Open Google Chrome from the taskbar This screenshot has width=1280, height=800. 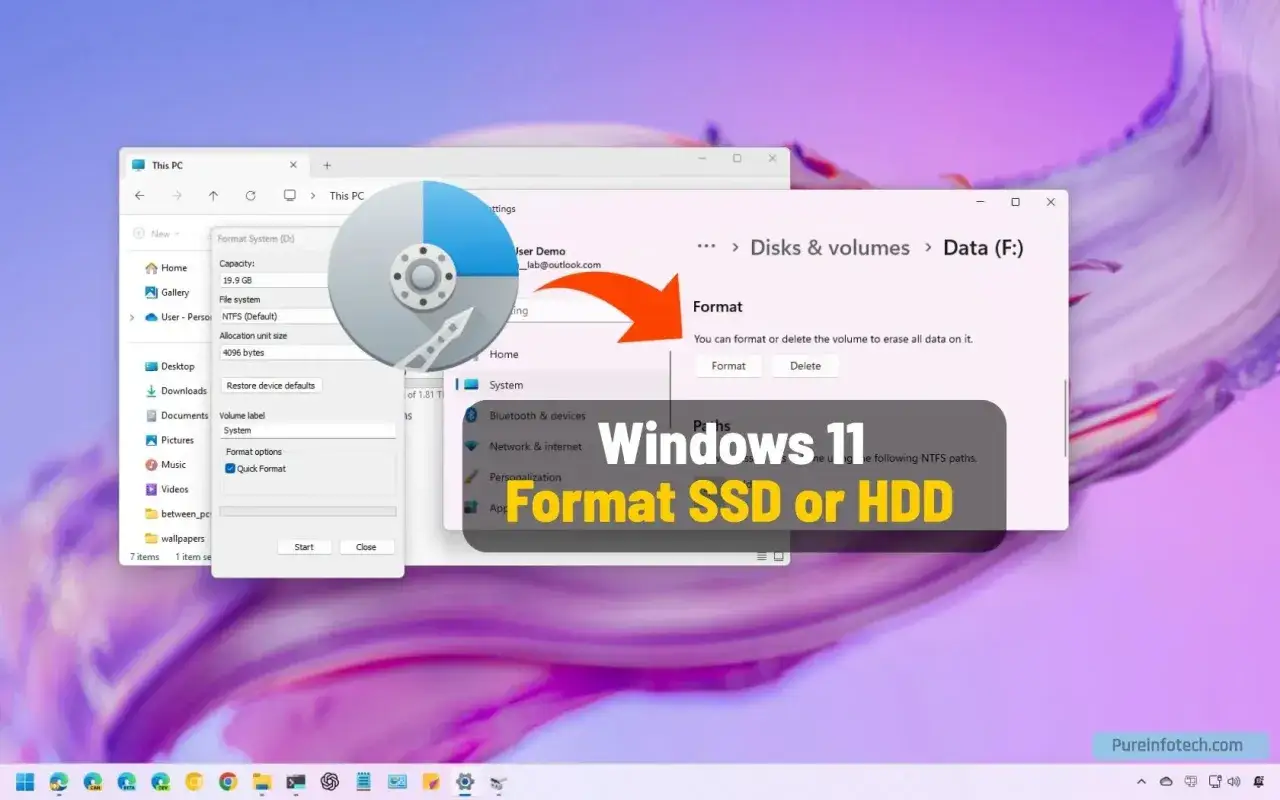(x=228, y=782)
